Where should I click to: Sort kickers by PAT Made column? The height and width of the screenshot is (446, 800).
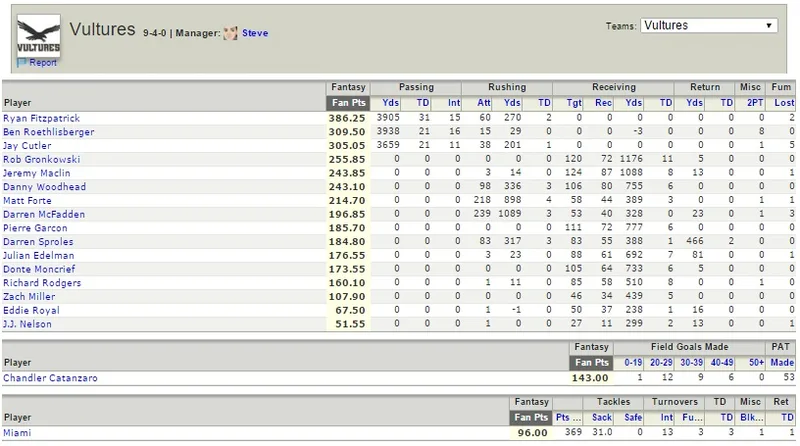coord(782,362)
